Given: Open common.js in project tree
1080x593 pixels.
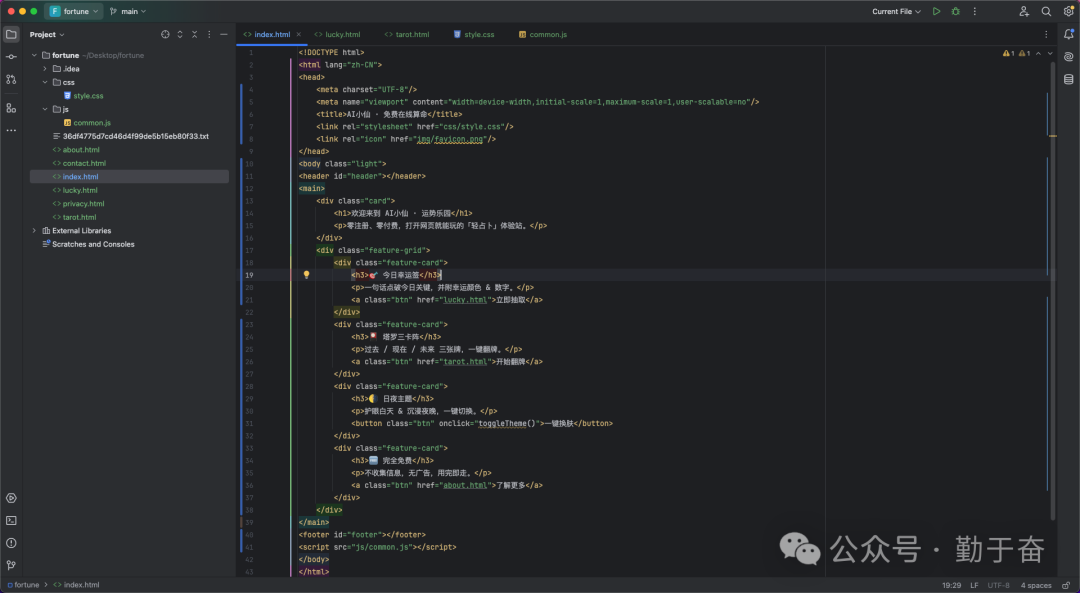Looking at the screenshot, I should [92, 123].
